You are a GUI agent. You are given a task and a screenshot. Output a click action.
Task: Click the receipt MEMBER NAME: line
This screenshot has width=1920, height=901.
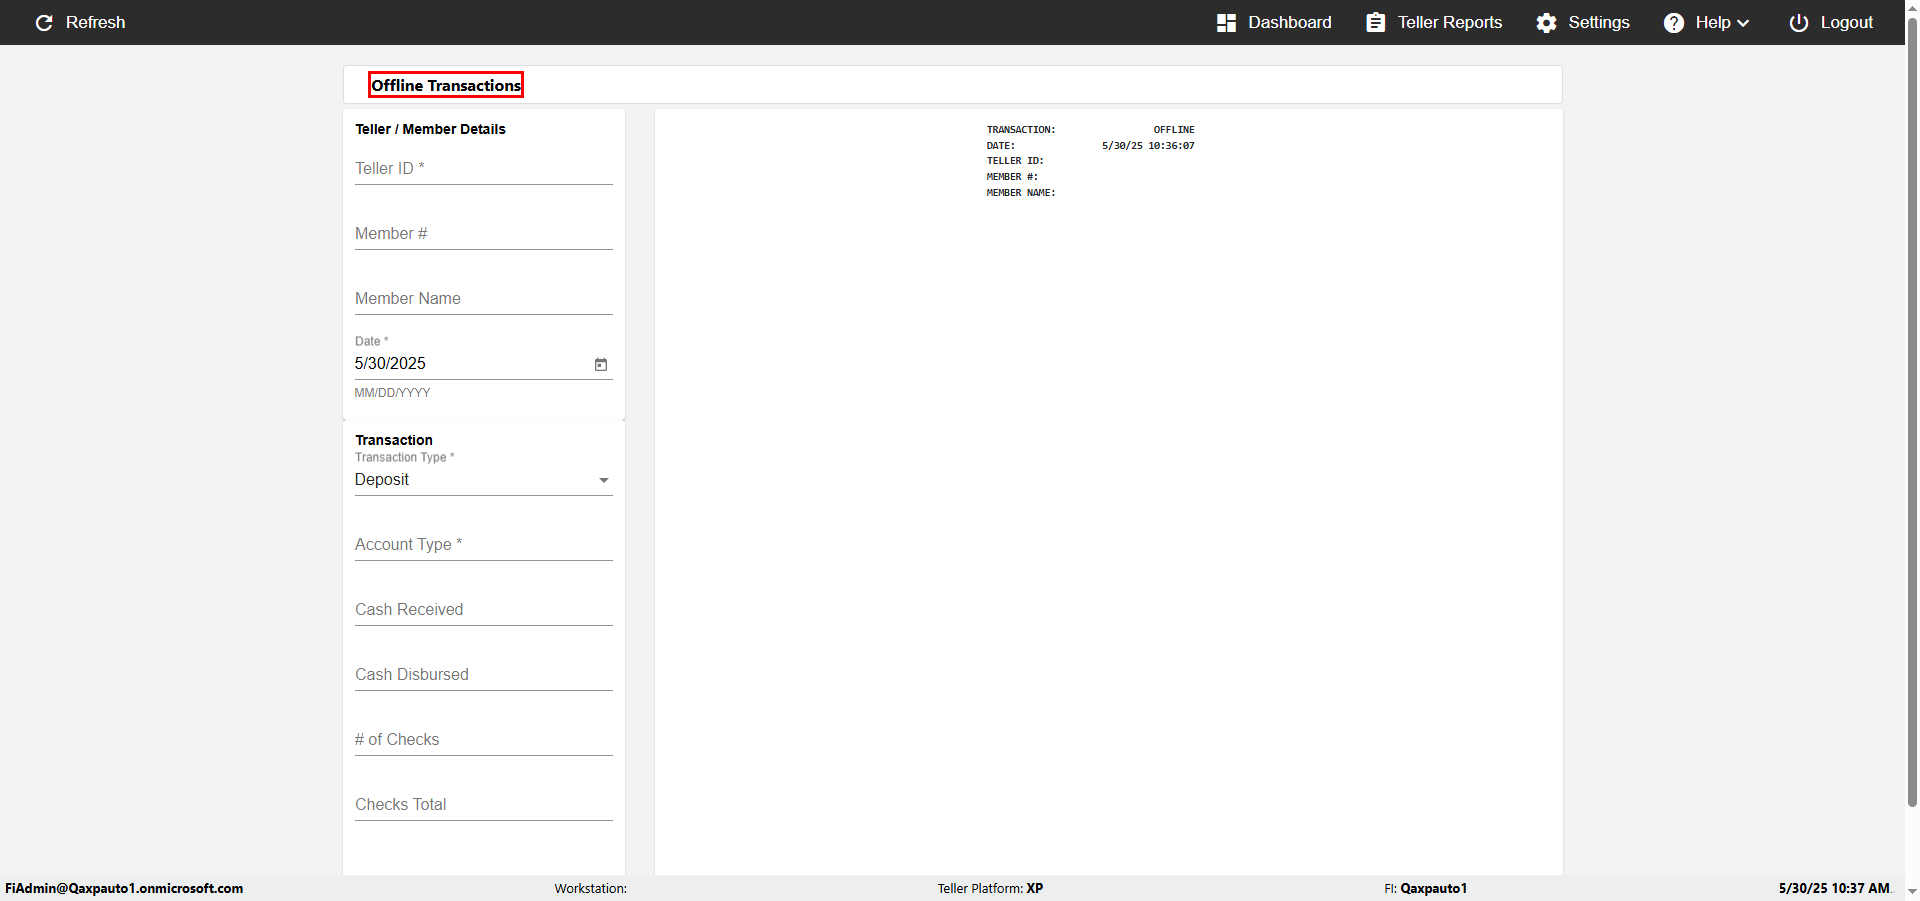[1021, 193]
